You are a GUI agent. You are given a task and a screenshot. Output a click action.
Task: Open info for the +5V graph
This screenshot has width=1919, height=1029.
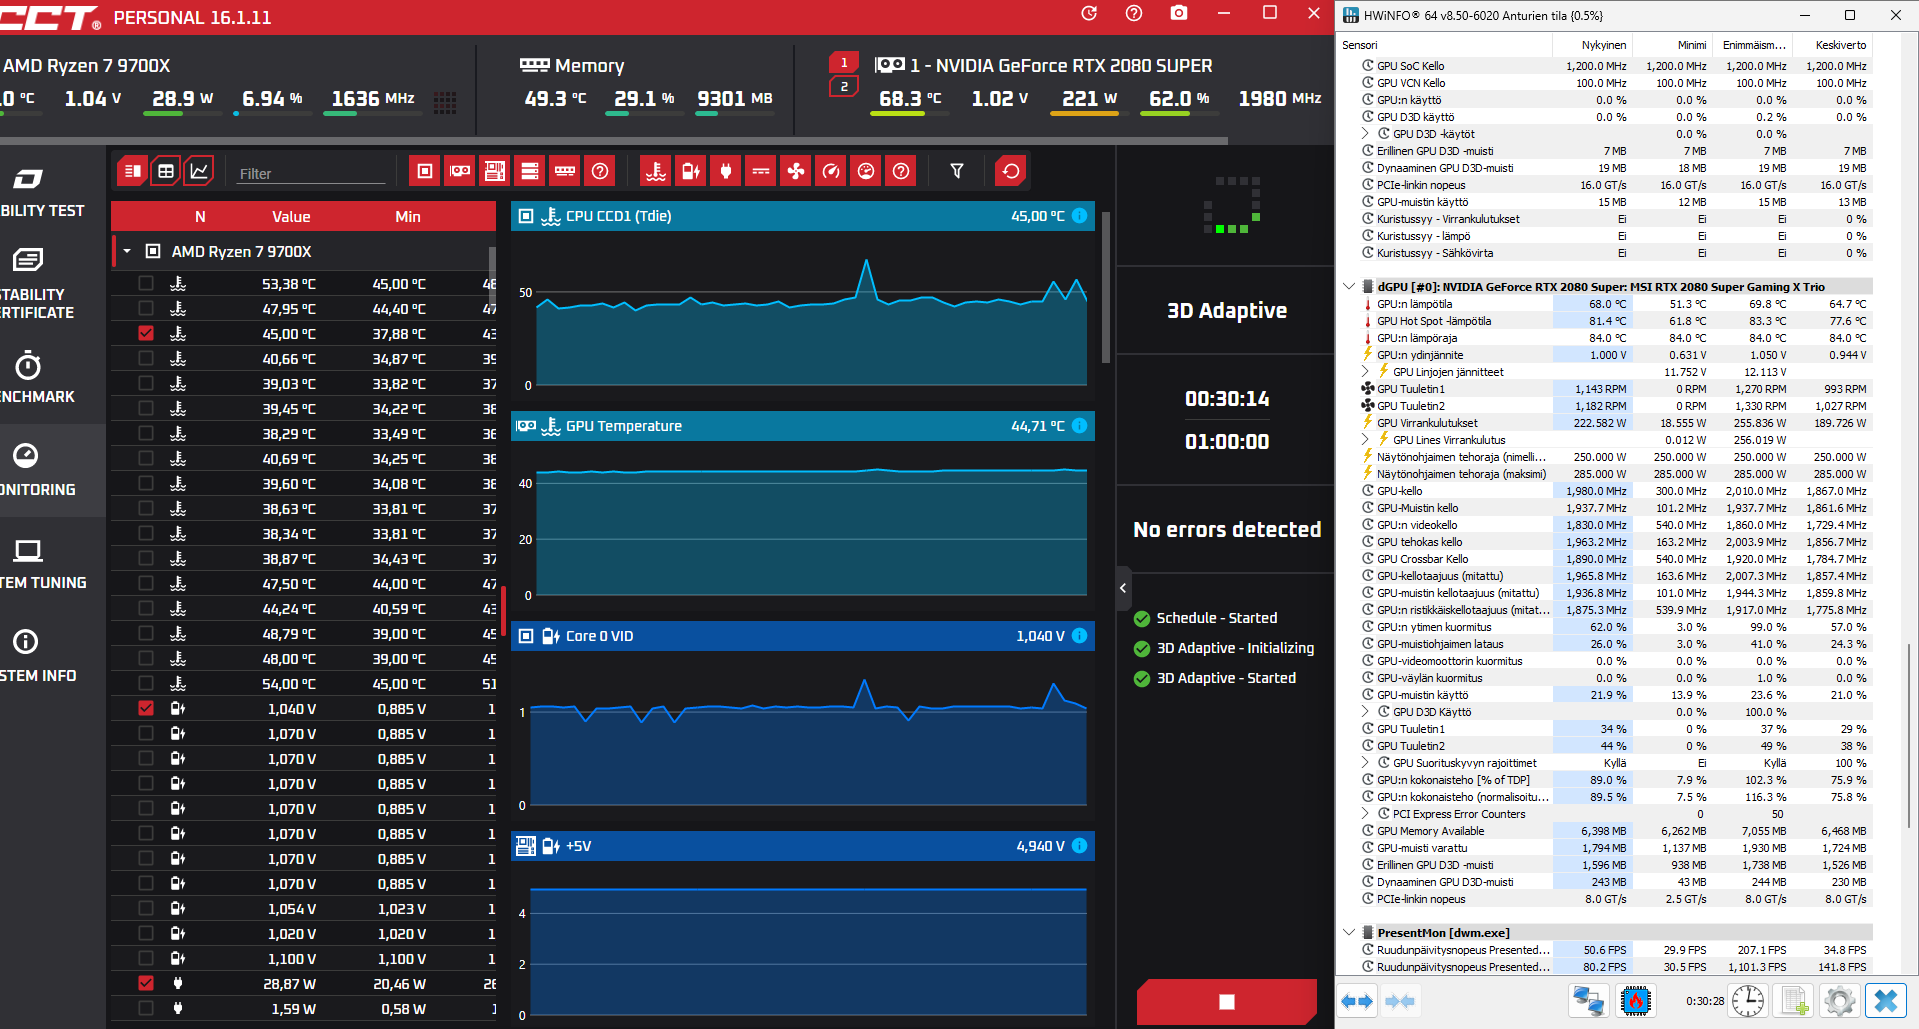click(x=1080, y=846)
